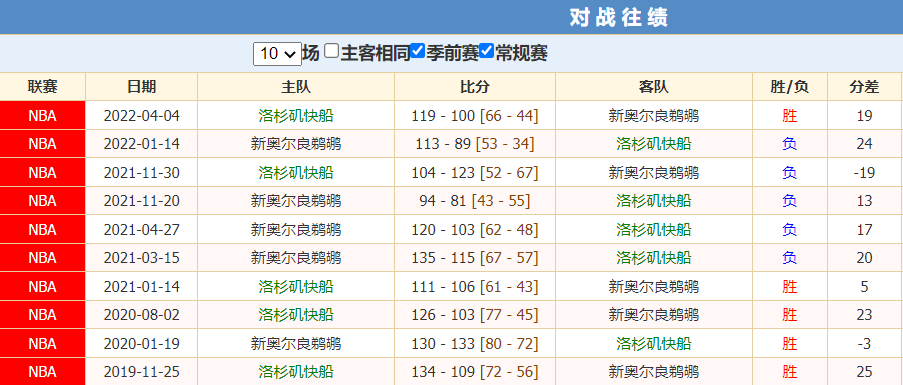903x385 pixels.
Task: Open away team 洛杉矶快船 in 2021-03-15 row
Action: (x=654, y=258)
